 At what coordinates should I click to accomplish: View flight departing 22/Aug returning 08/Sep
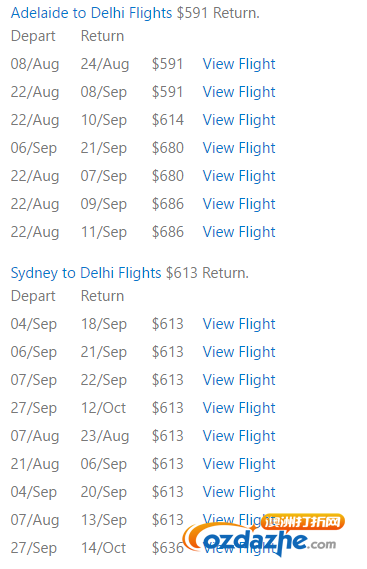coord(239,92)
